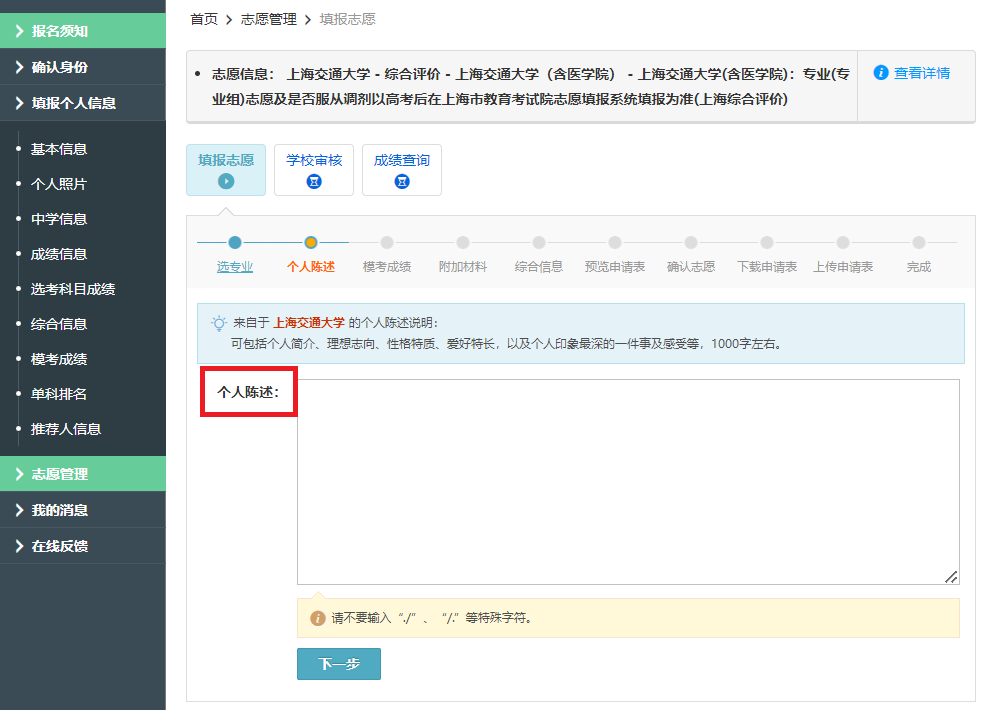984x710 pixels.
Task: Click the text area resize handle
Action: coord(951,577)
